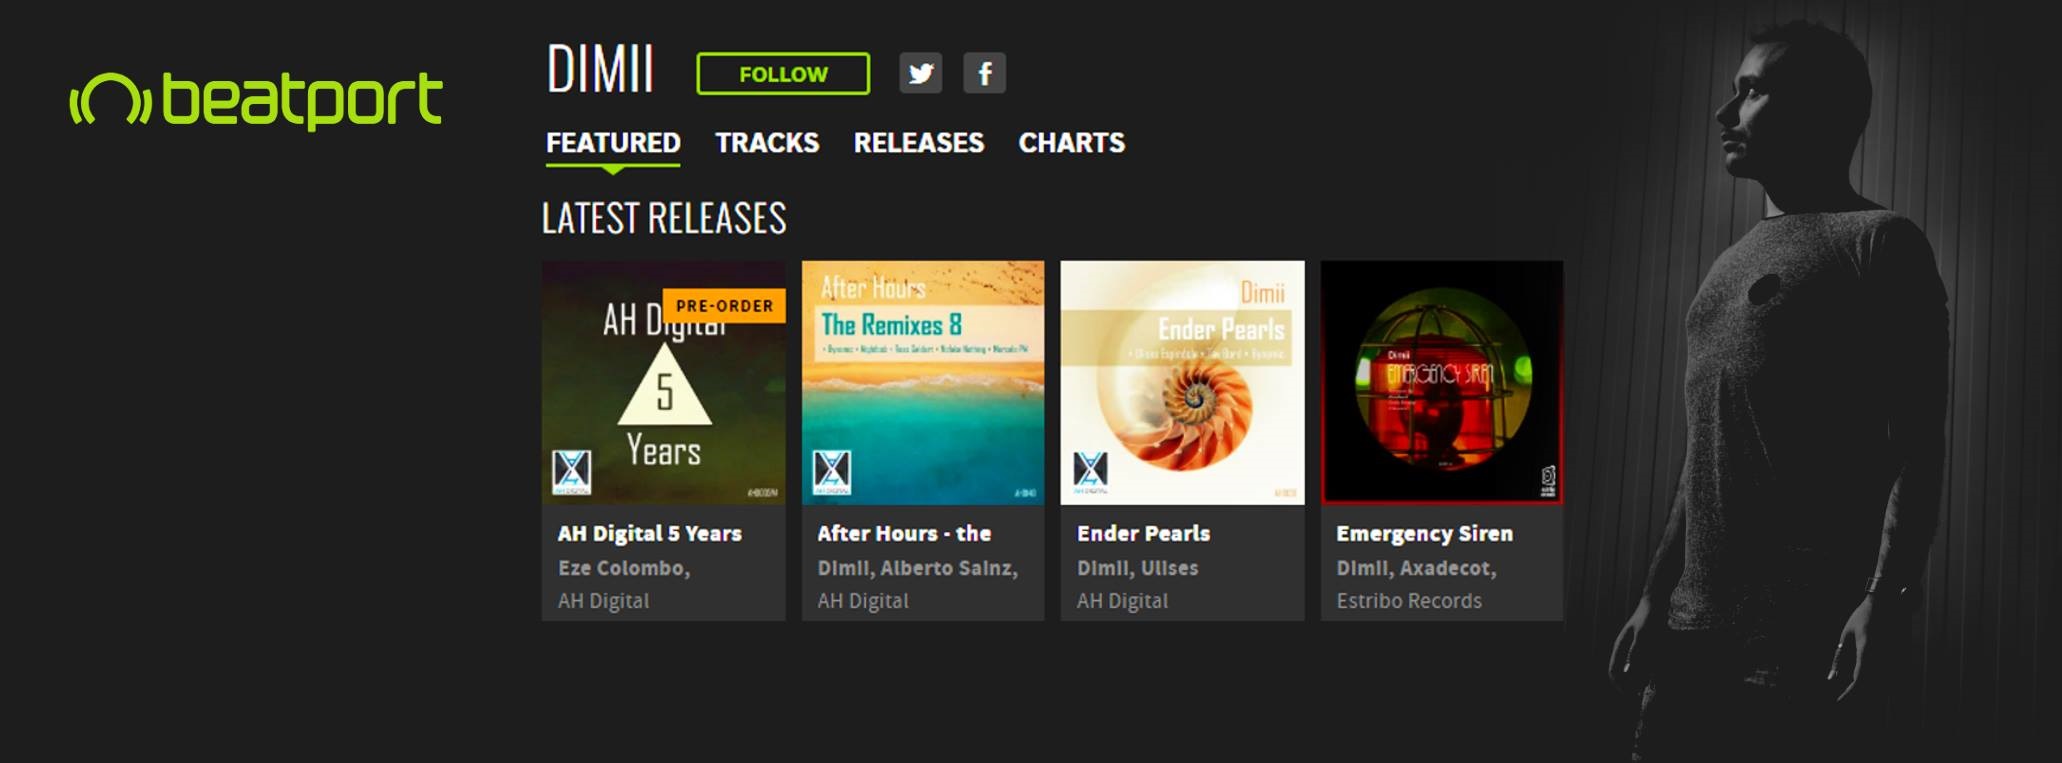Screen dimensions: 2062x763
Task: Open the Eze Colombo artist link
Action: click(x=624, y=568)
